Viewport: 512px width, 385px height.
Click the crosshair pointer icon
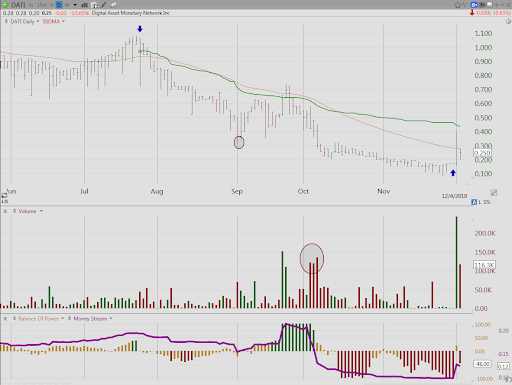tap(497, 5)
